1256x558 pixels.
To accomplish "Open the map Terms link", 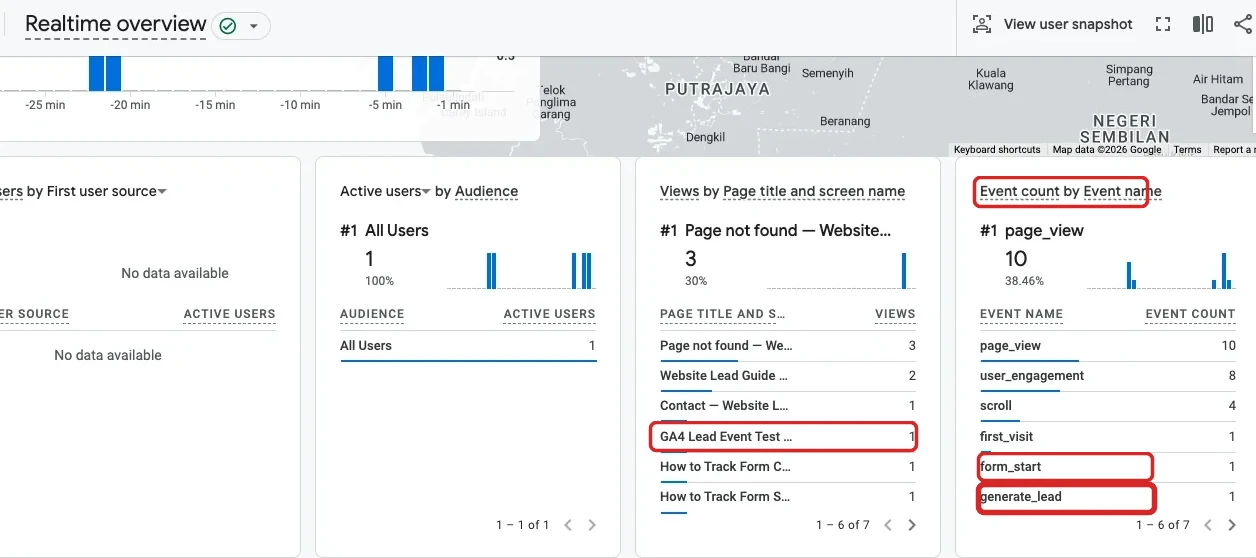I will [x=1187, y=150].
